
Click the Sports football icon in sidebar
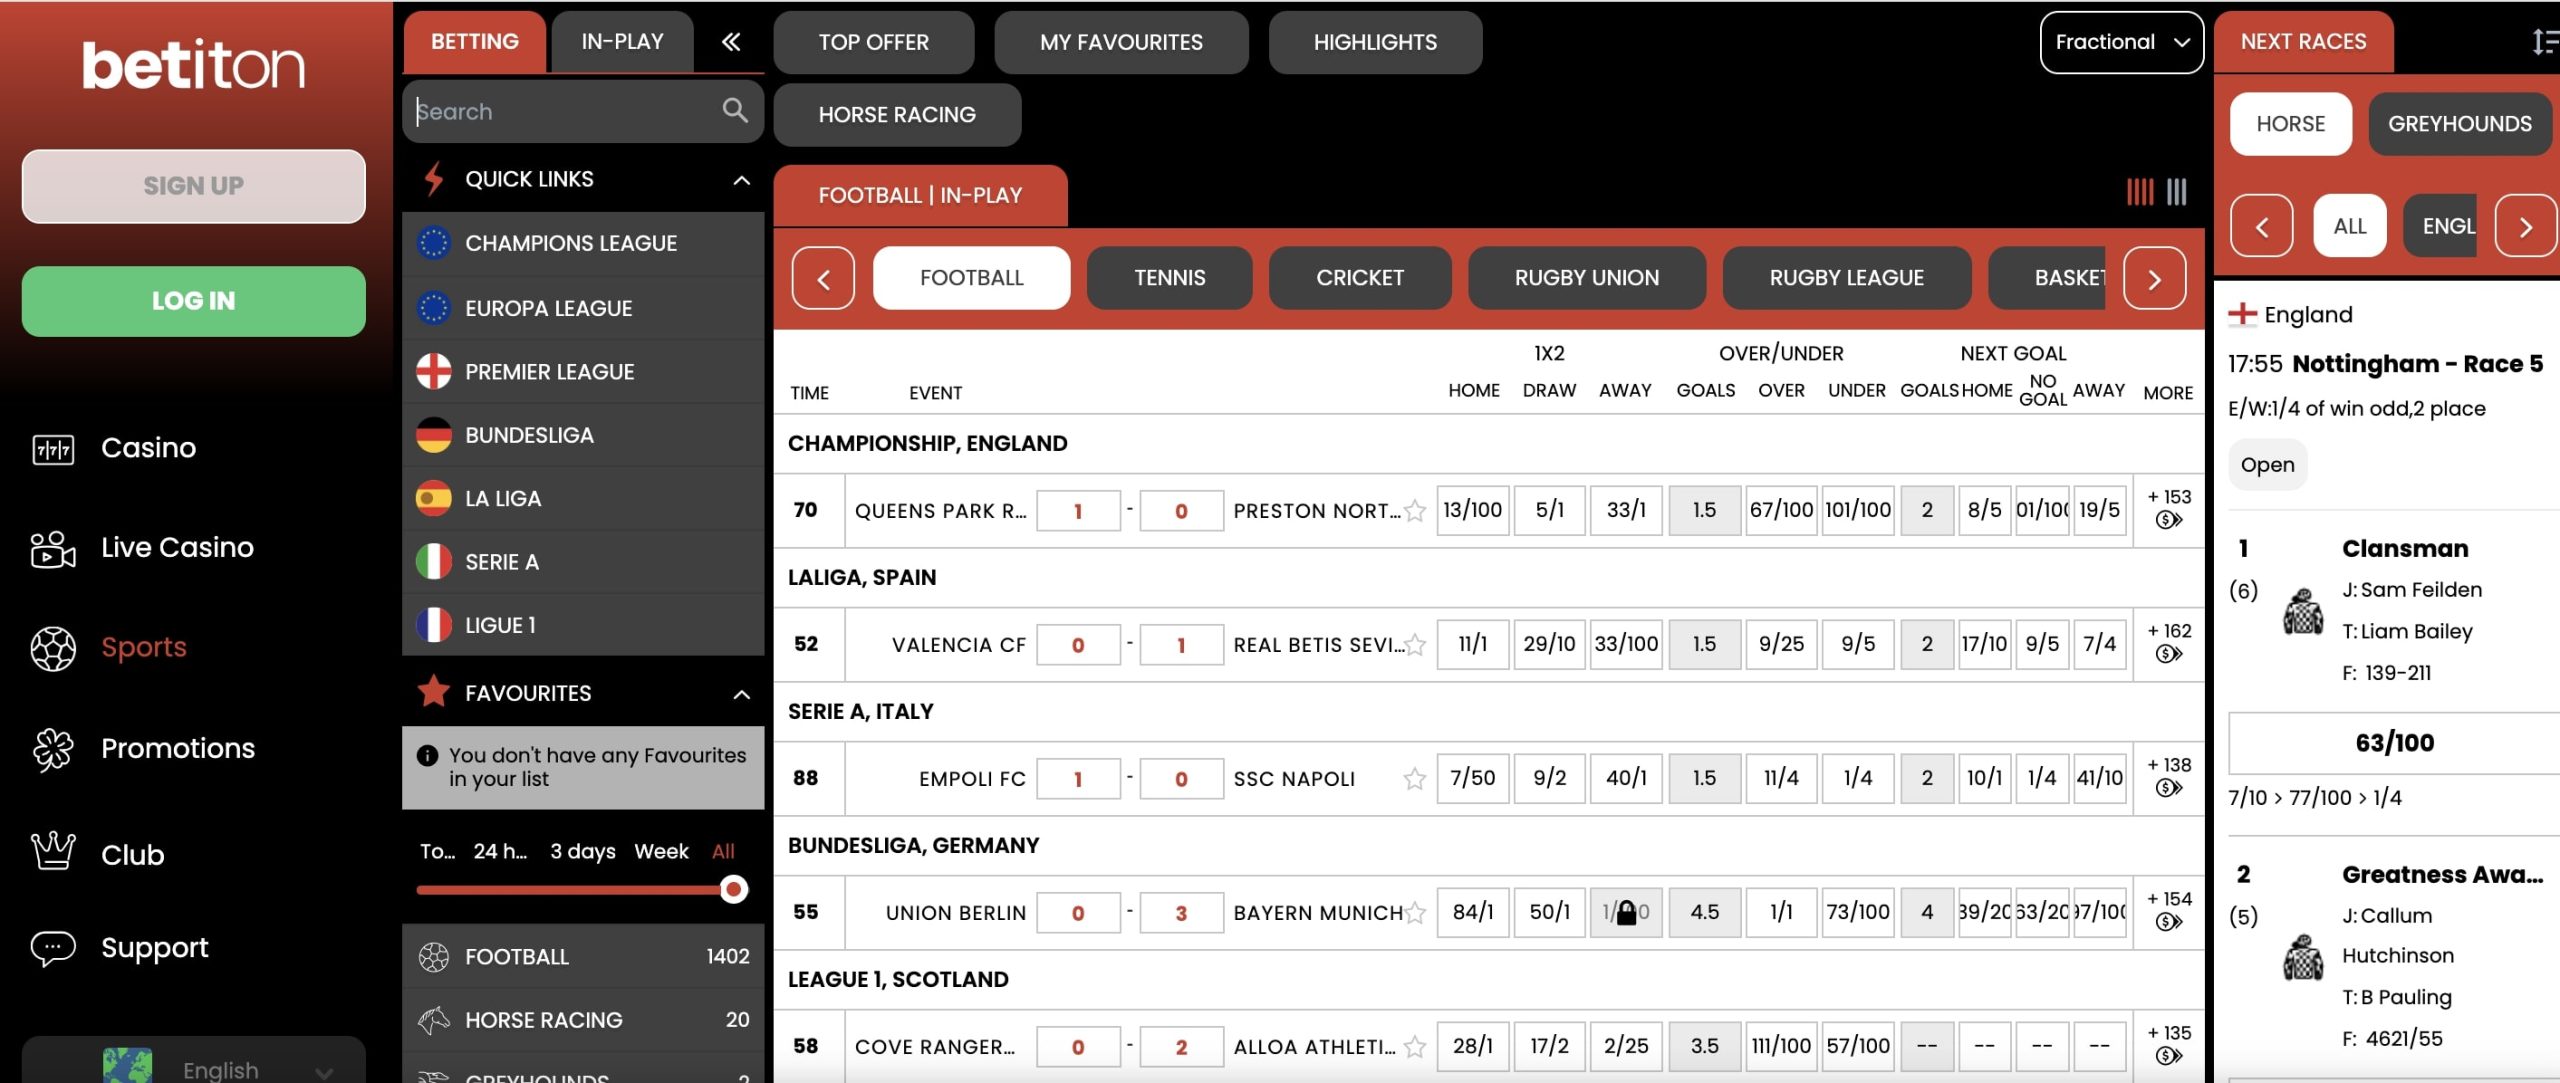(53, 648)
